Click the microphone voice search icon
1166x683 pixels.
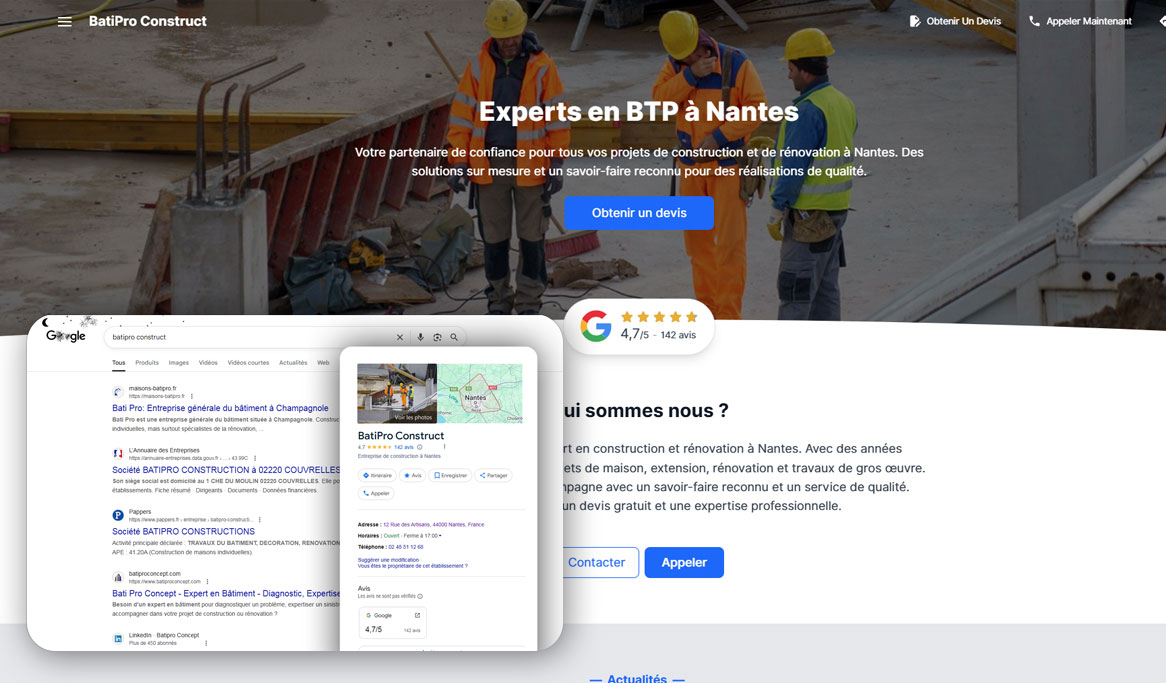click(420, 338)
